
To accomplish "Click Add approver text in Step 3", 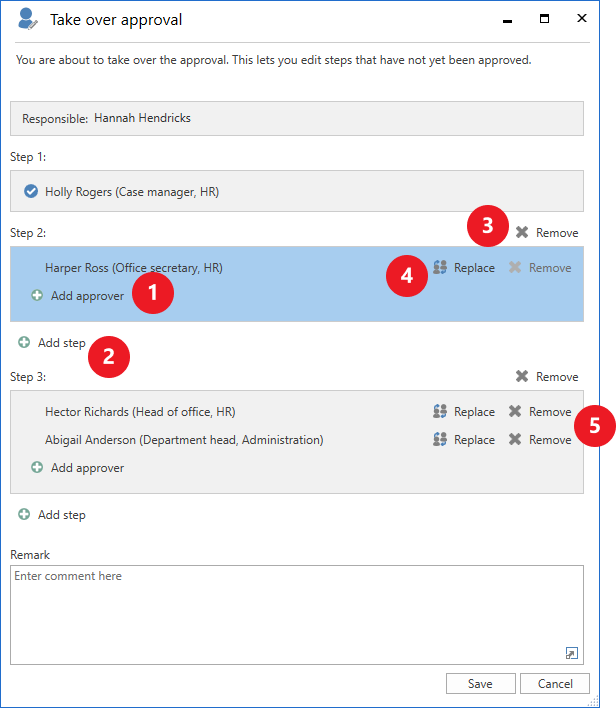I will tap(87, 468).
